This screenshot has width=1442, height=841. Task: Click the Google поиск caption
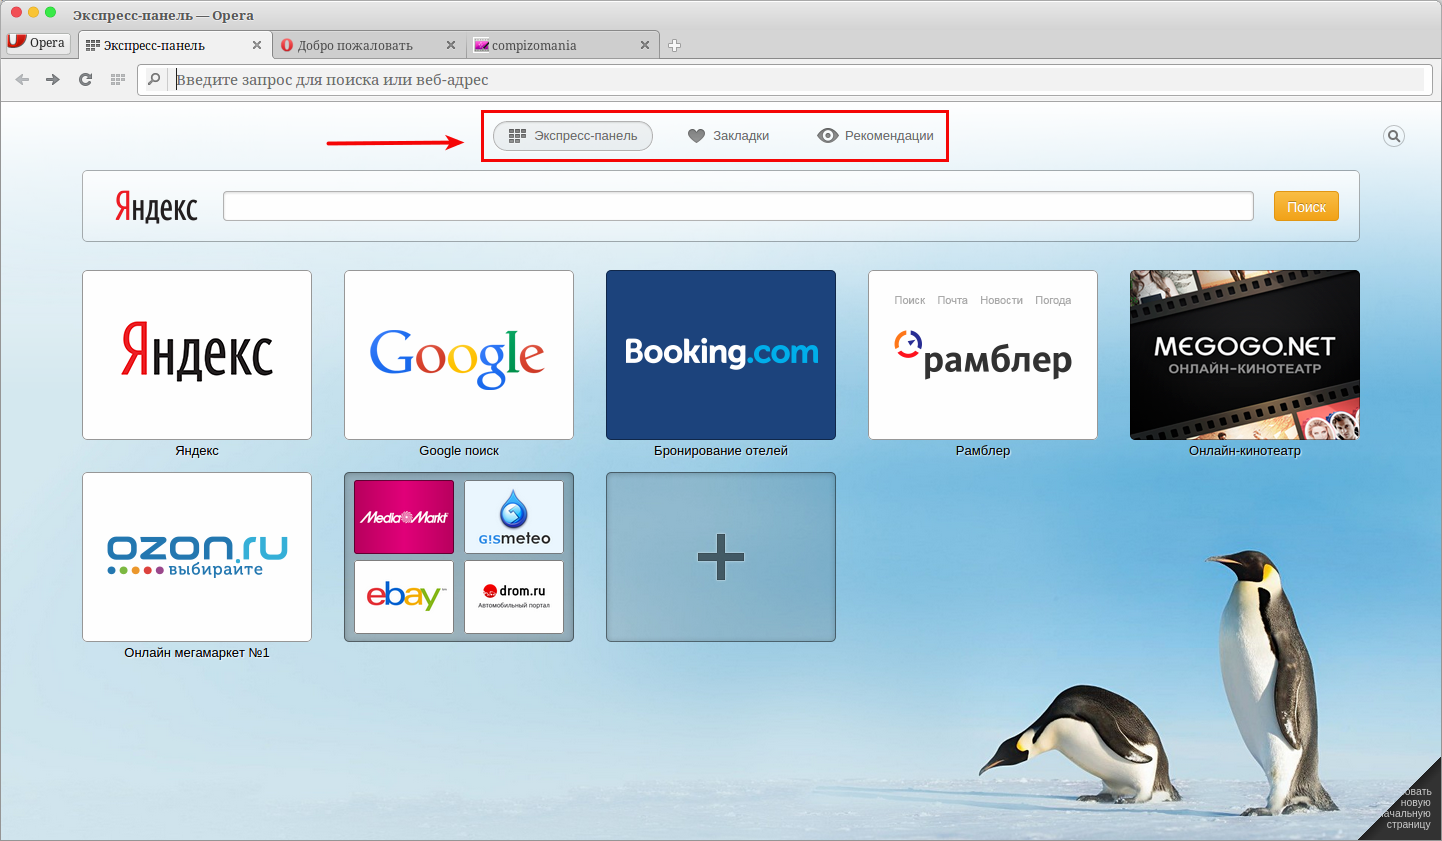click(459, 451)
